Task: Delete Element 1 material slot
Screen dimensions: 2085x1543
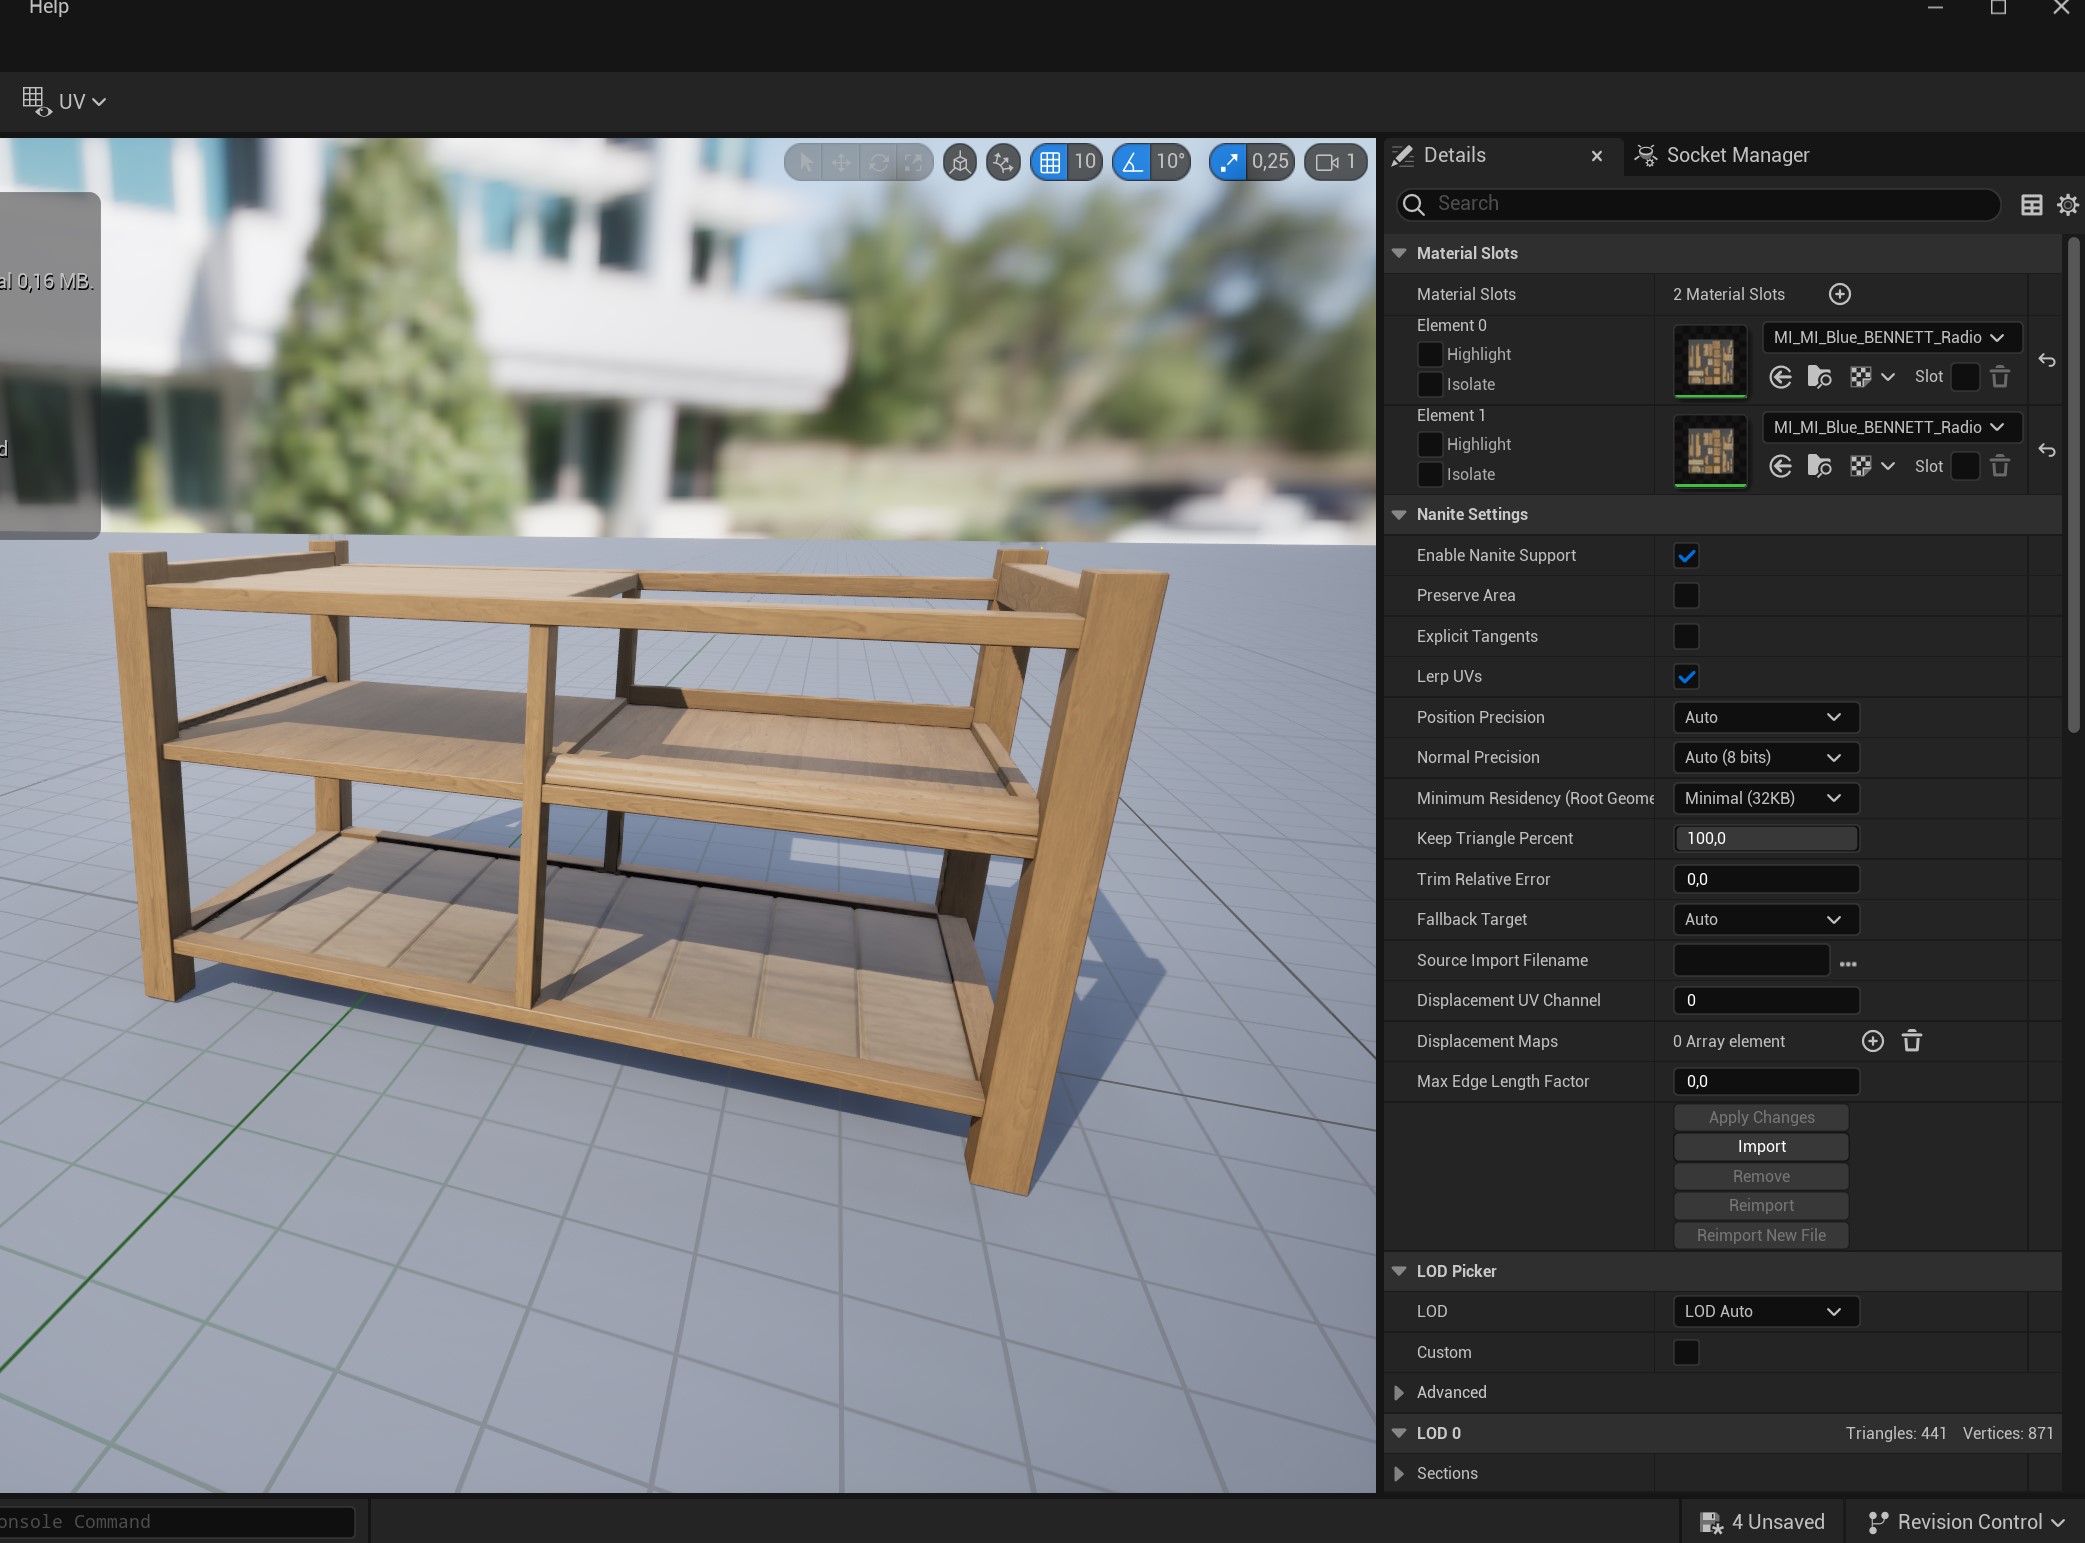Action: click(1999, 466)
